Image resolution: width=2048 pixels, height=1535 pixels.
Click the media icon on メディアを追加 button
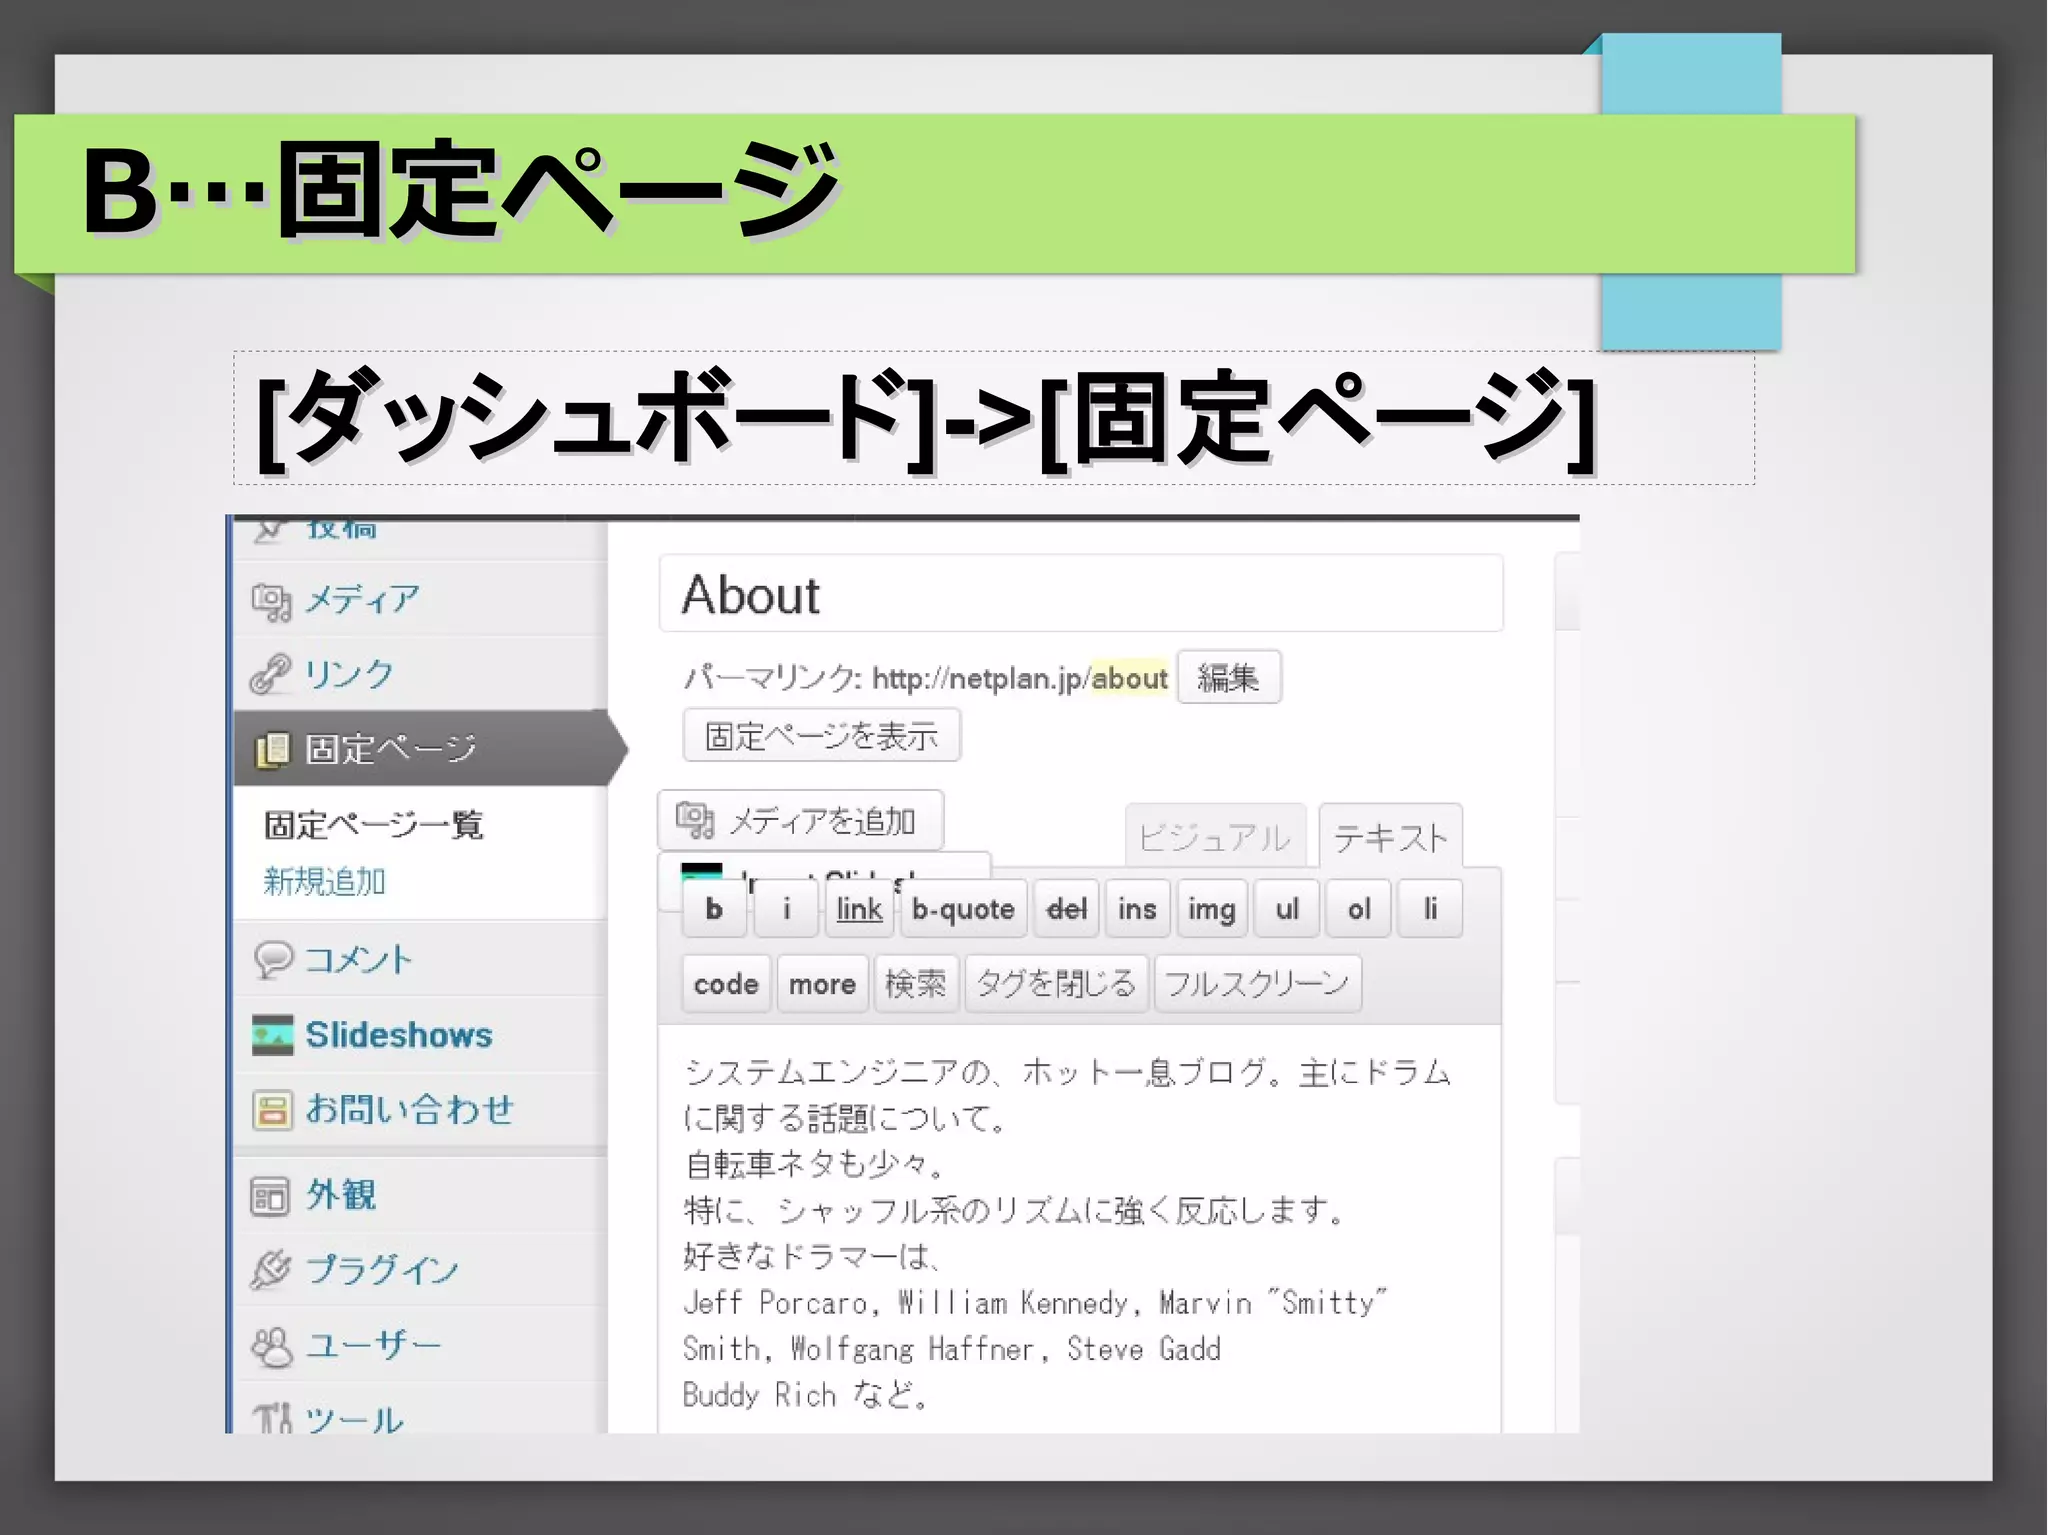click(x=695, y=820)
